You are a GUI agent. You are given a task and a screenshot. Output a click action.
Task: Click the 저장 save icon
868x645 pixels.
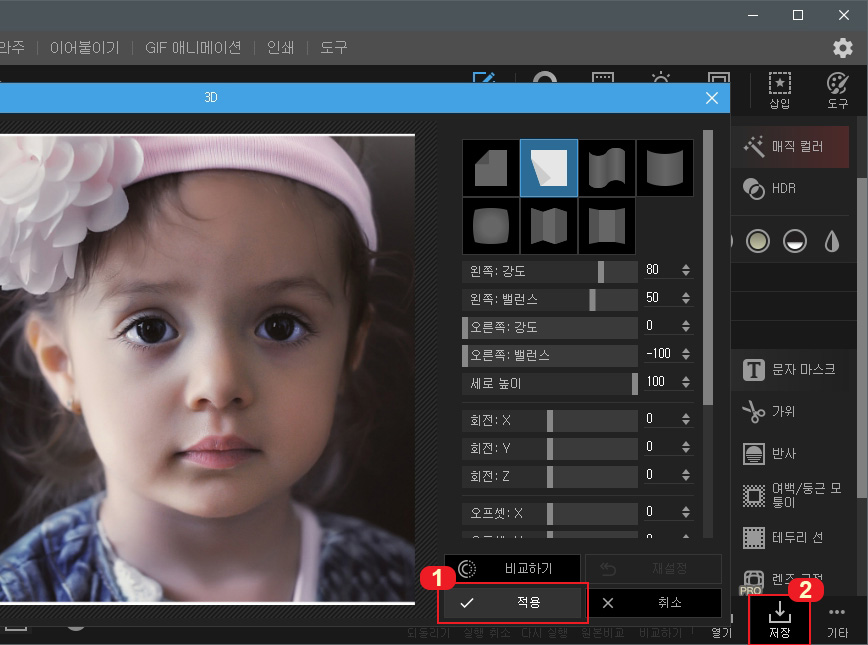pos(779,620)
